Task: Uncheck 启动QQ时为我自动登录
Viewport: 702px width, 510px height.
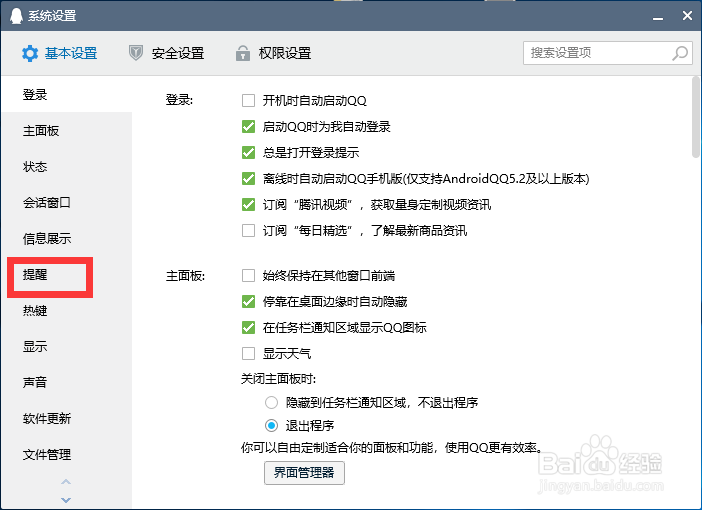Action: [x=248, y=126]
